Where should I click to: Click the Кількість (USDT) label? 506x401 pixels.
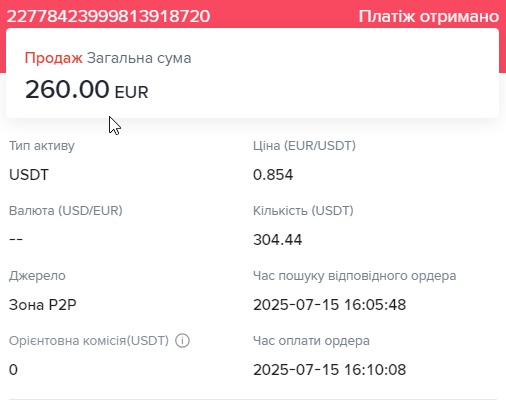[x=303, y=211]
